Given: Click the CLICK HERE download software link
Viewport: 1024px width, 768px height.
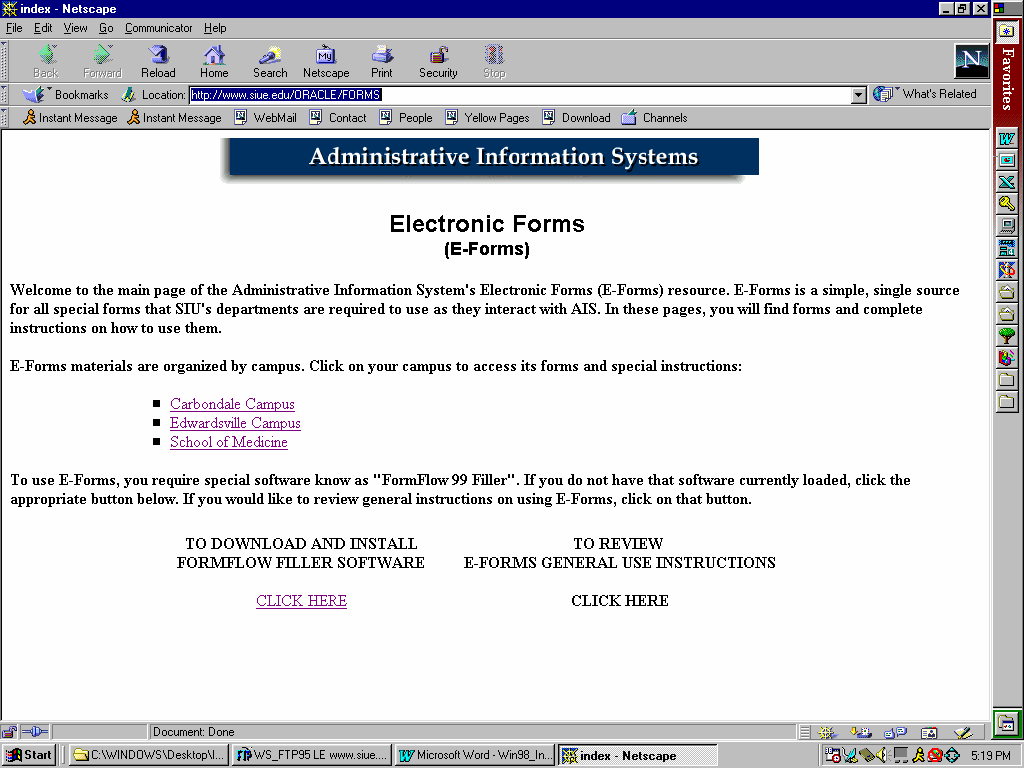Looking at the screenshot, I should click(x=301, y=601).
